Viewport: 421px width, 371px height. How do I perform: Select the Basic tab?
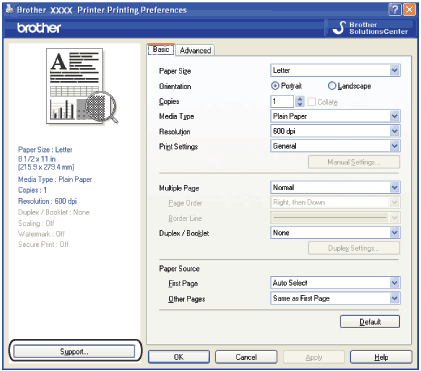coord(161,49)
